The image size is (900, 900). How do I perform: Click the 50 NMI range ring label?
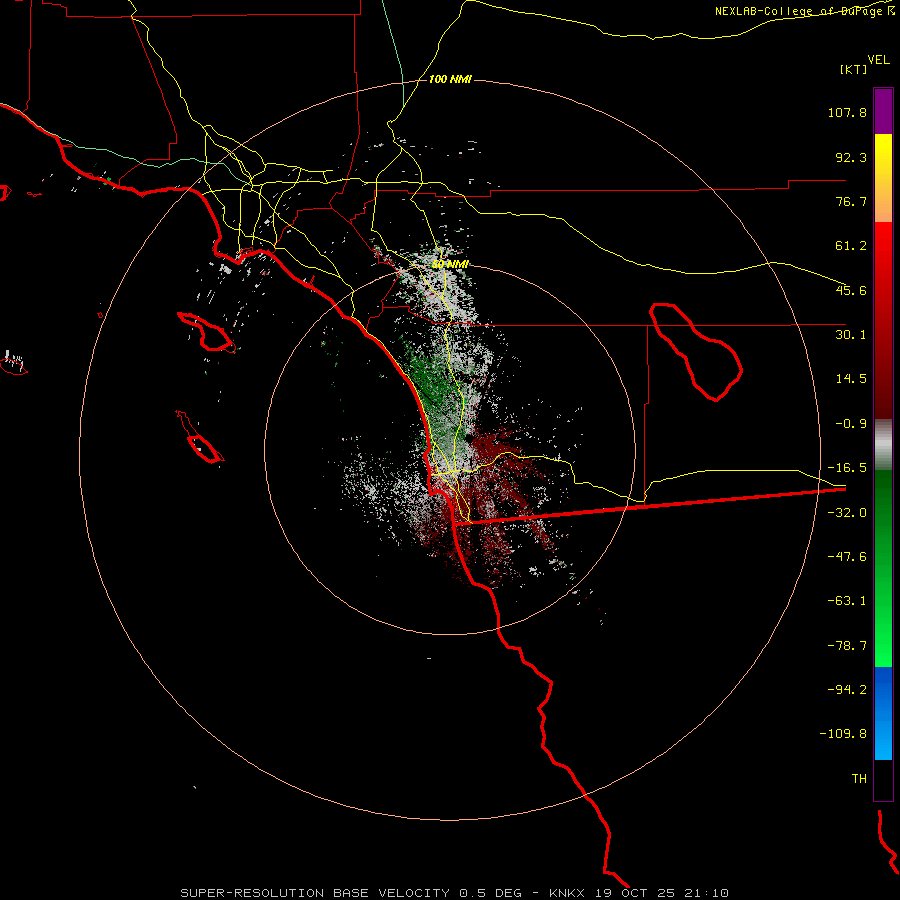tap(450, 264)
